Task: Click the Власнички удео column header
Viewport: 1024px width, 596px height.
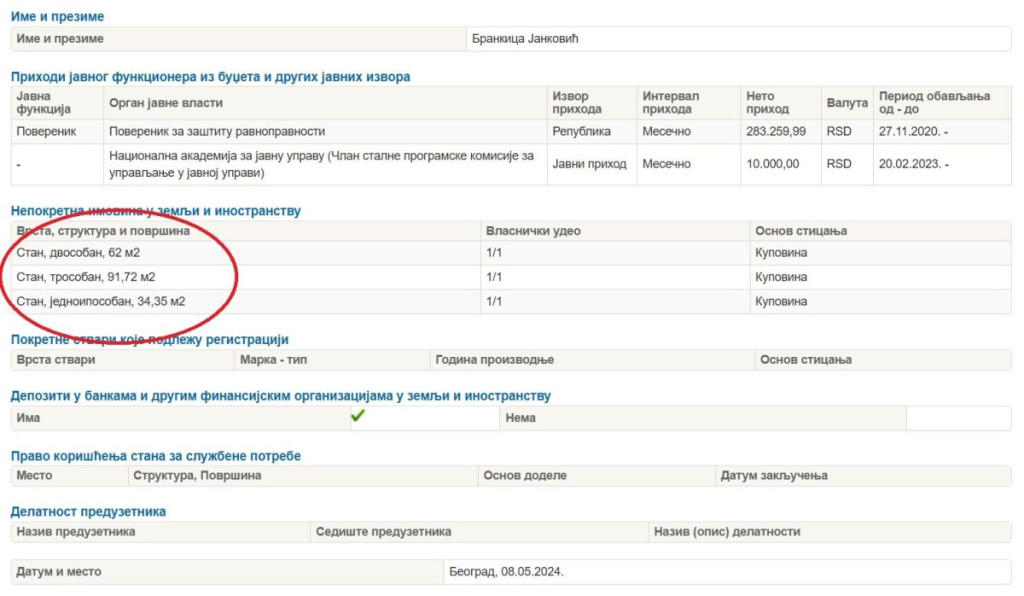Action: [x=533, y=231]
